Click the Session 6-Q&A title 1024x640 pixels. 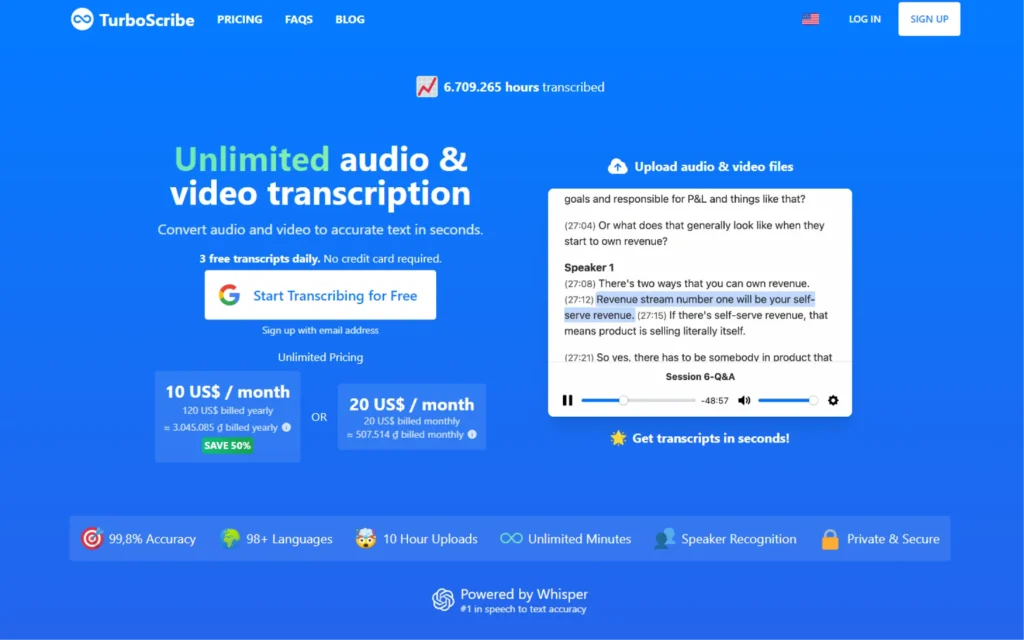700,377
